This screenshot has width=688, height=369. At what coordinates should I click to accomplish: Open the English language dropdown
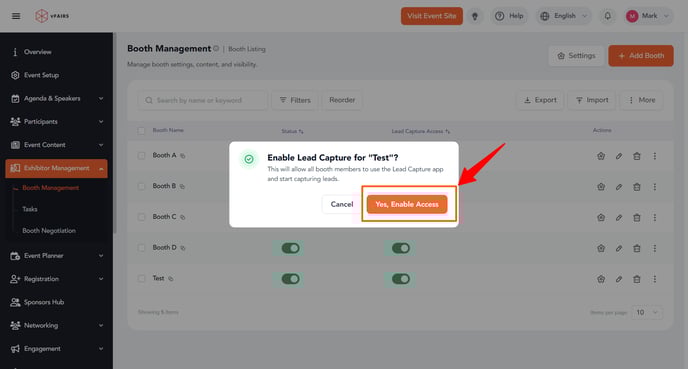[x=563, y=16]
